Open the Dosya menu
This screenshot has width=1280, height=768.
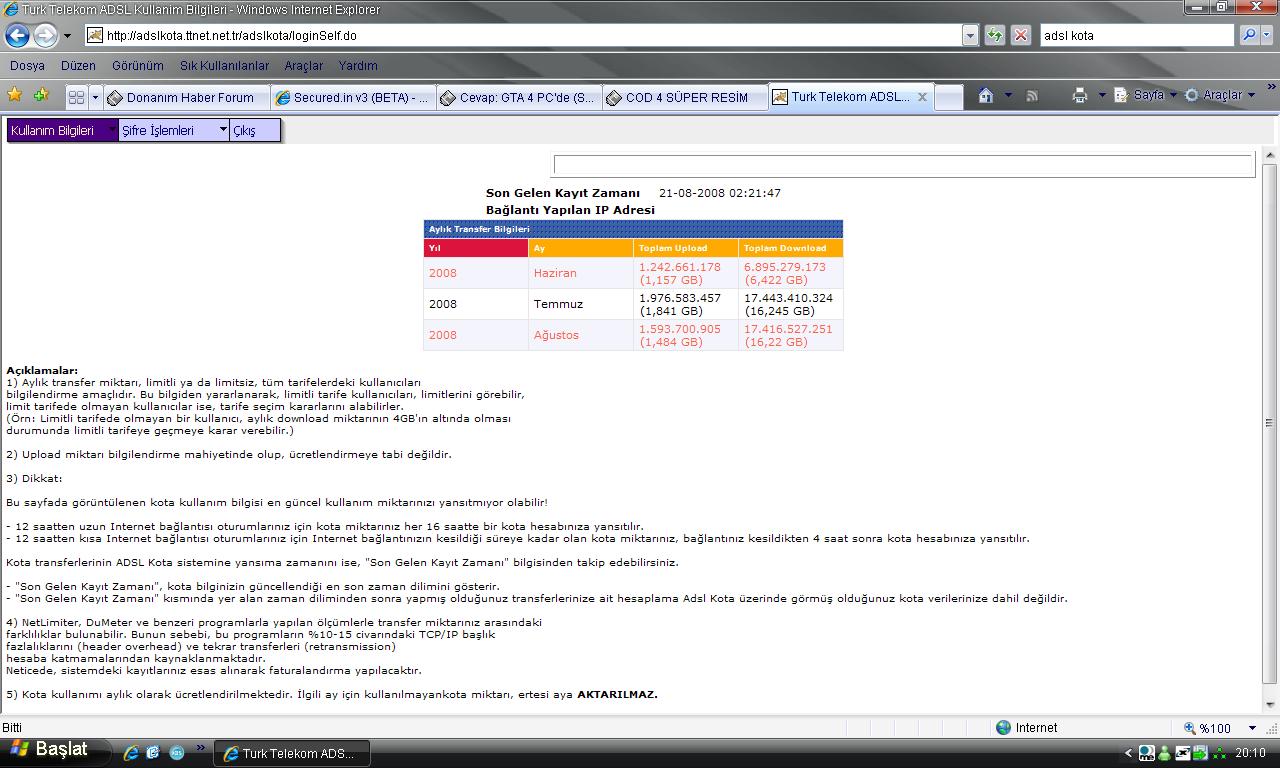pos(28,65)
